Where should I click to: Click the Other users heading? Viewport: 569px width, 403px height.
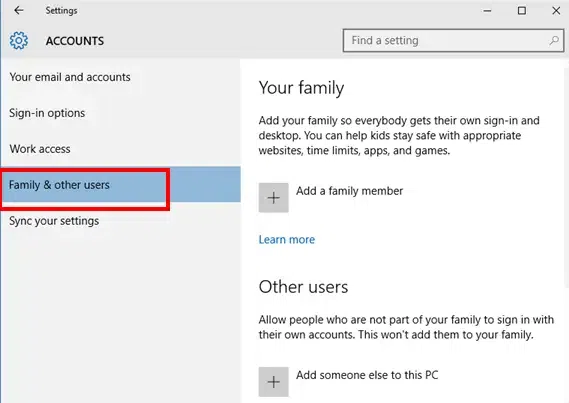pos(303,287)
